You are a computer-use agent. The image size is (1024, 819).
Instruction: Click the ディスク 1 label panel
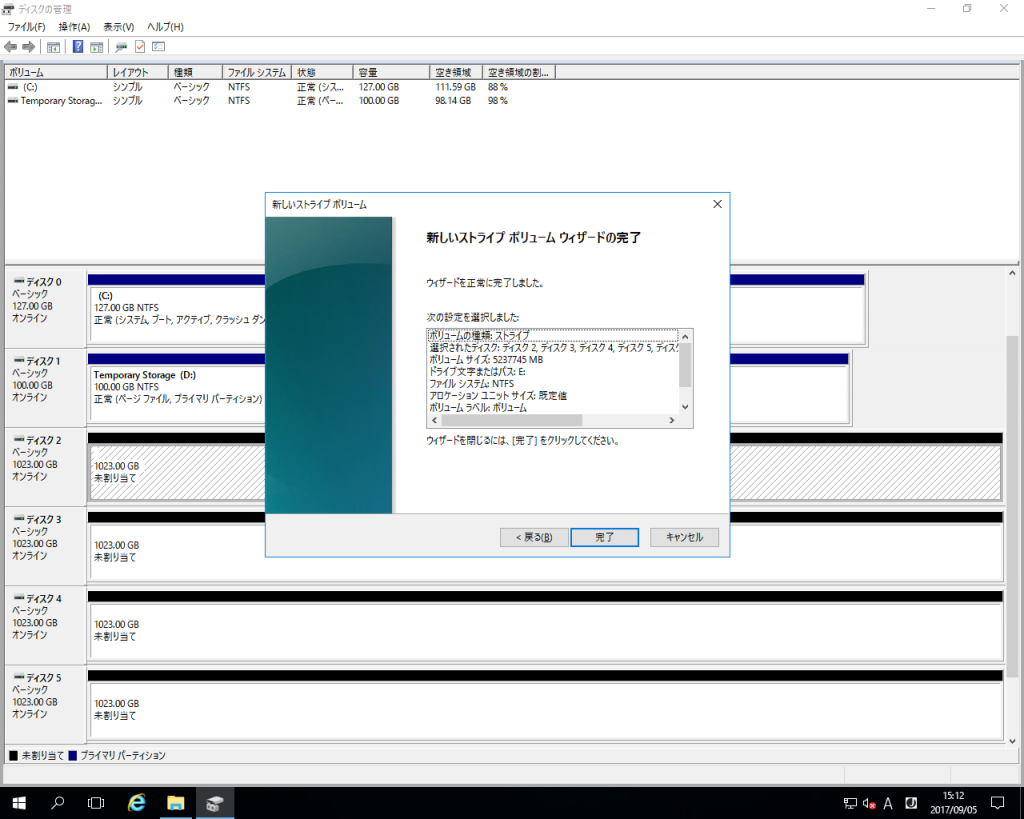click(46, 388)
